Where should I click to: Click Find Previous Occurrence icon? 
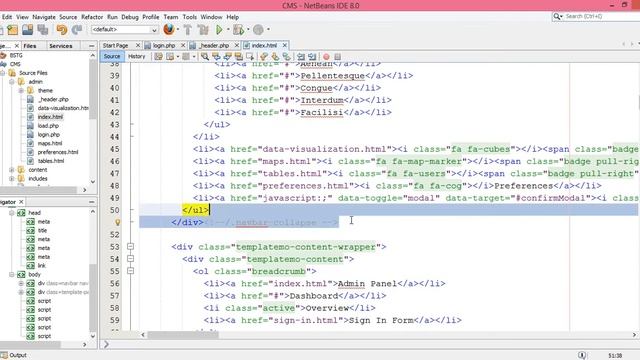(216, 56)
